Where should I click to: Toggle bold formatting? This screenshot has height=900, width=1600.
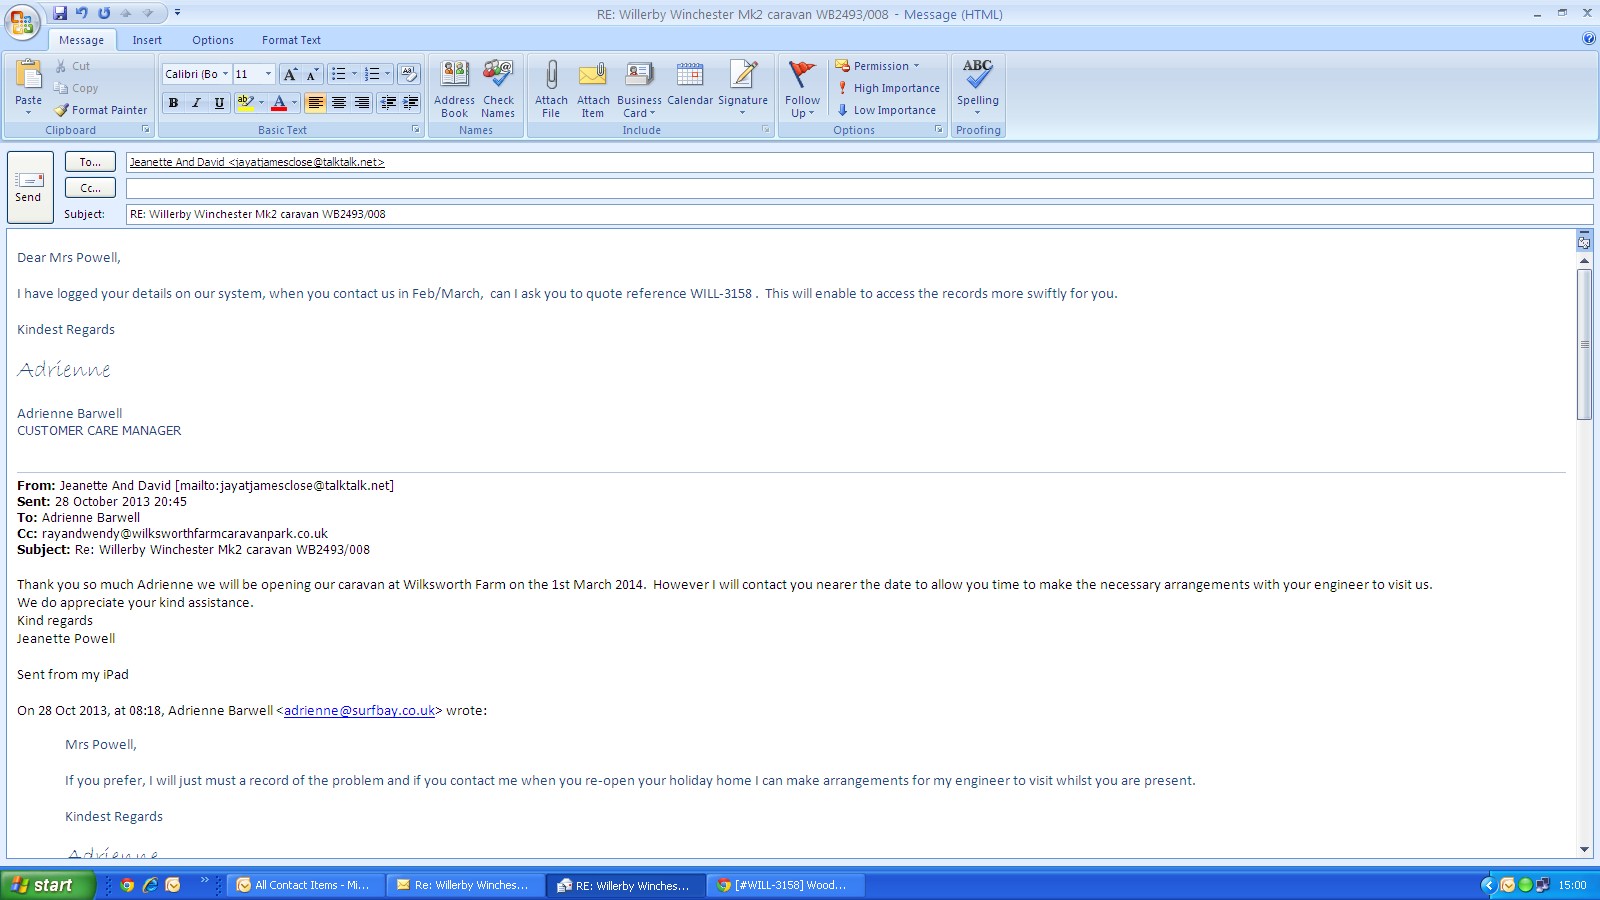[x=173, y=103]
